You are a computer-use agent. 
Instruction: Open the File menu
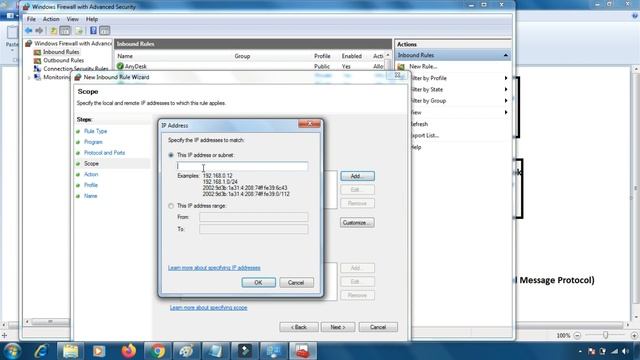(31, 19)
